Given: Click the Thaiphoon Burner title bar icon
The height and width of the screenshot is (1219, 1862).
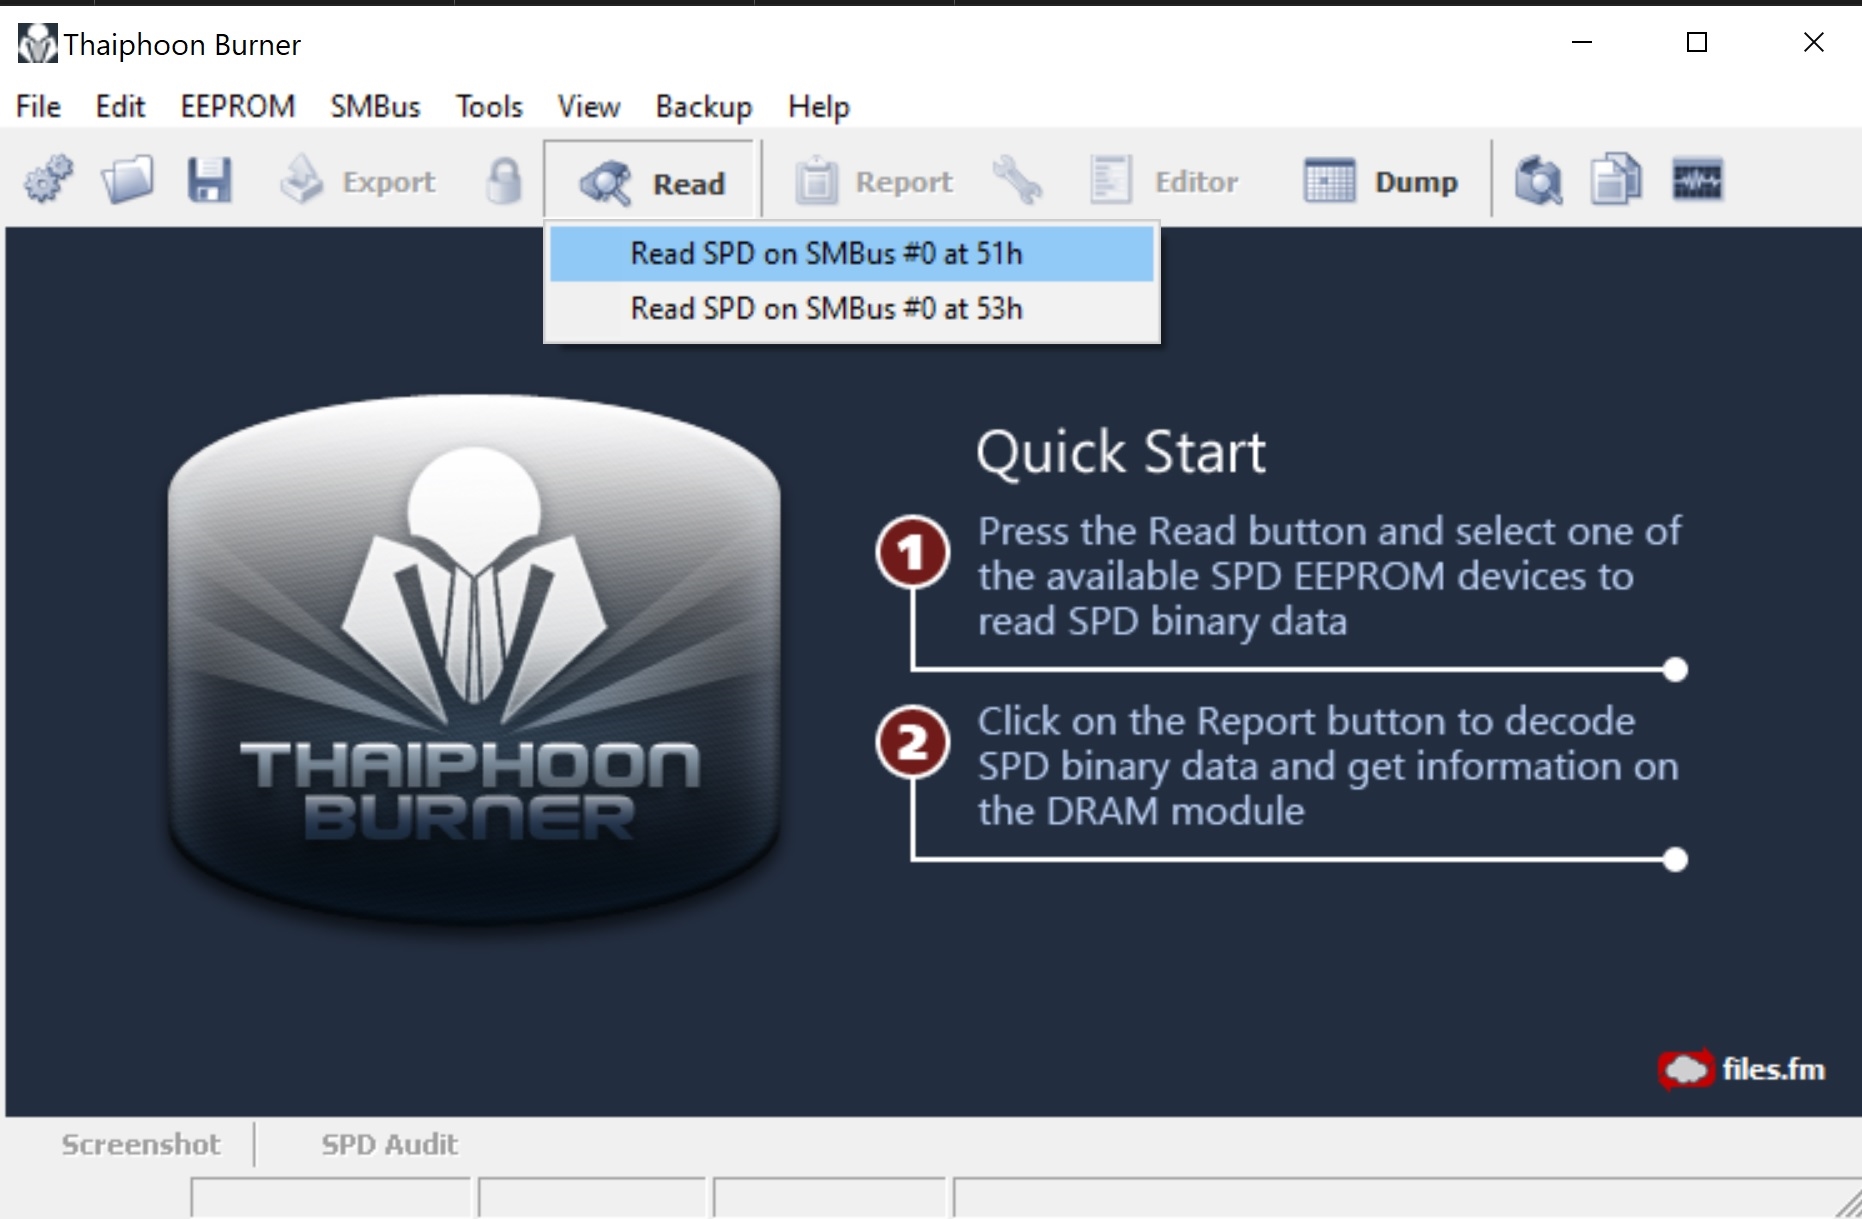Looking at the screenshot, I should point(38,44).
